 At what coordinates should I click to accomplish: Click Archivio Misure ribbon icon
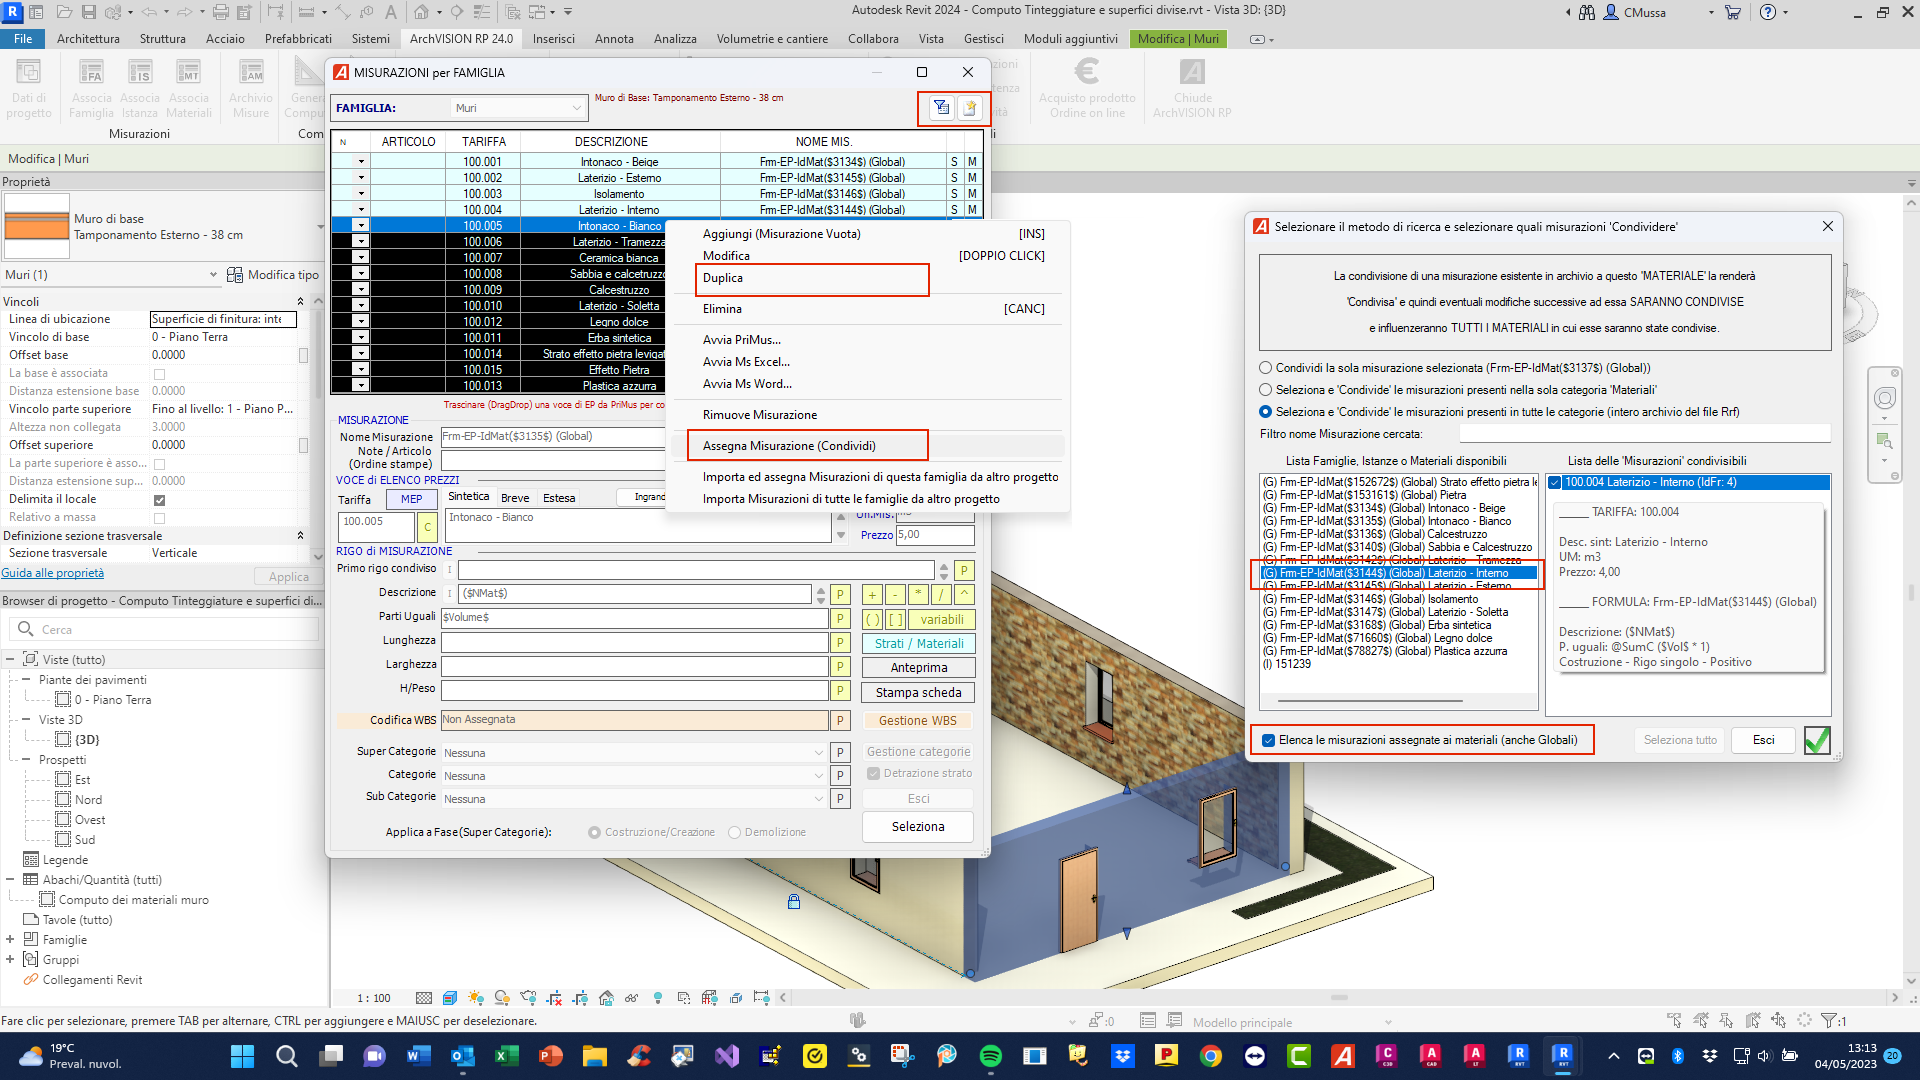click(250, 88)
